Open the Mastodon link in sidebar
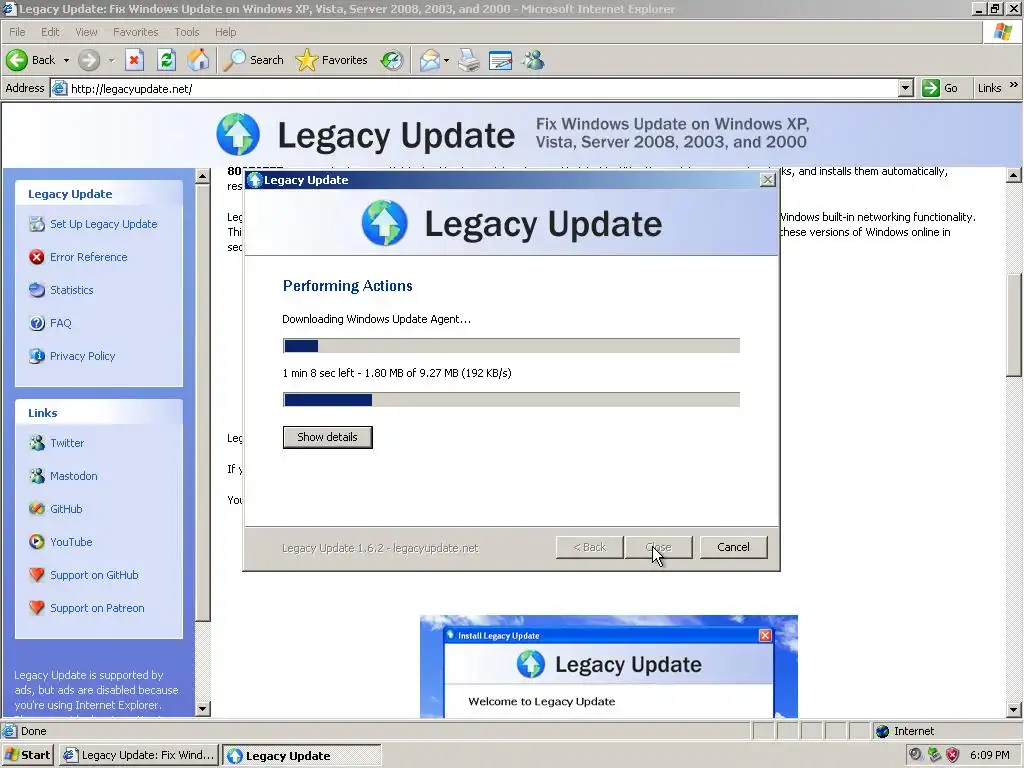This screenshot has height=768, width=1024. pos(73,476)
